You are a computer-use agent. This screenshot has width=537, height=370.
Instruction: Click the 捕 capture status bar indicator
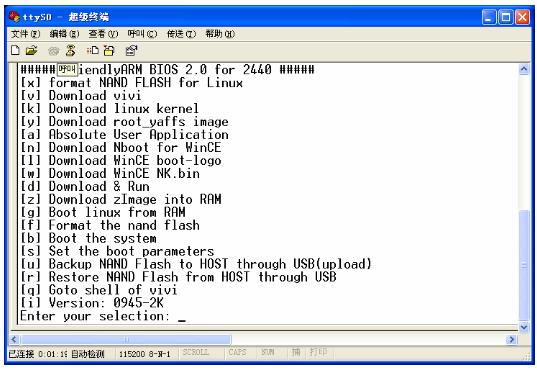296,352
